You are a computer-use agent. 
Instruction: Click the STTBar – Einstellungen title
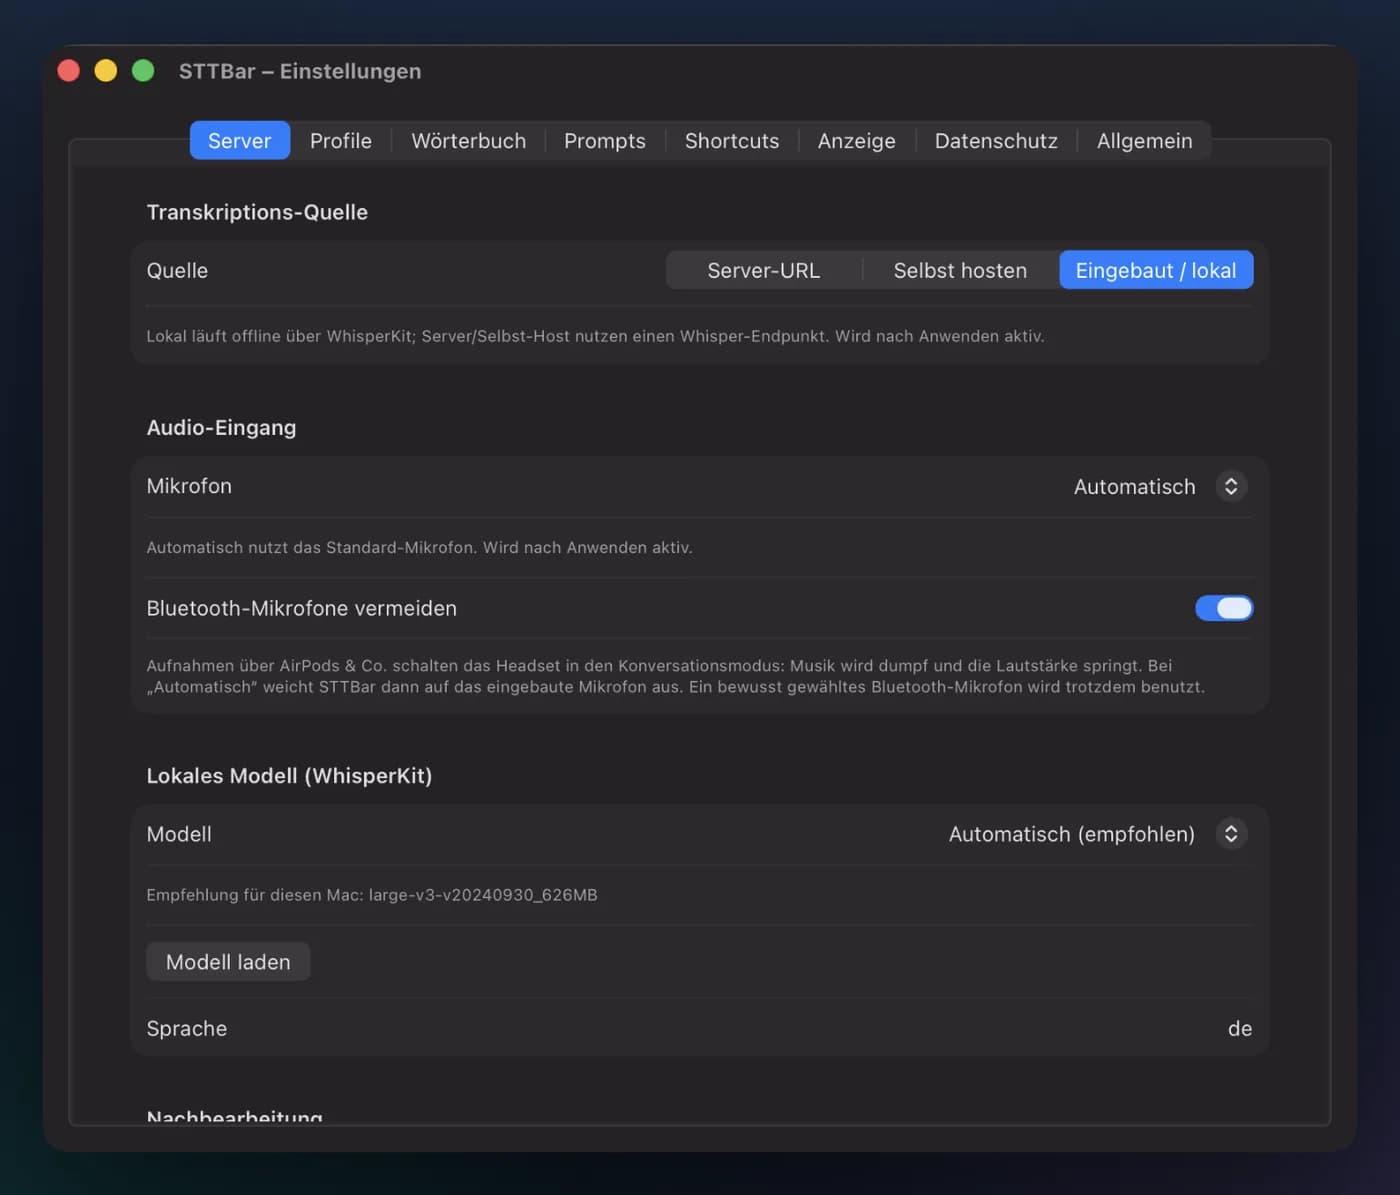(300, 71)
